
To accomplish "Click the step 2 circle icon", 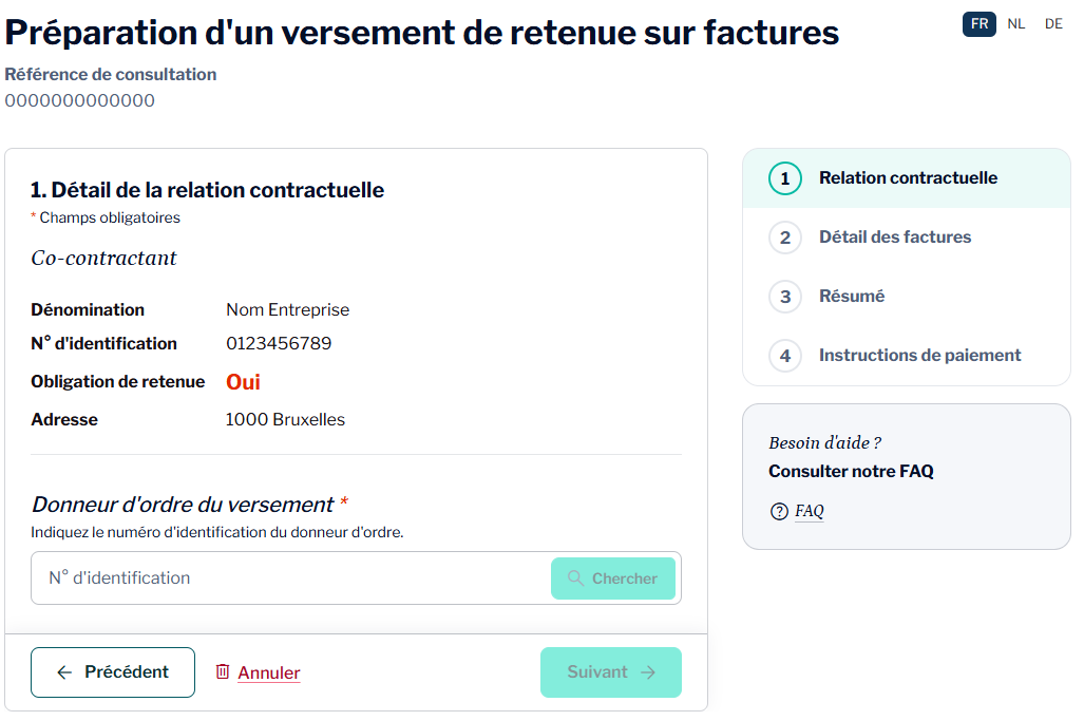I will [785, 238].
